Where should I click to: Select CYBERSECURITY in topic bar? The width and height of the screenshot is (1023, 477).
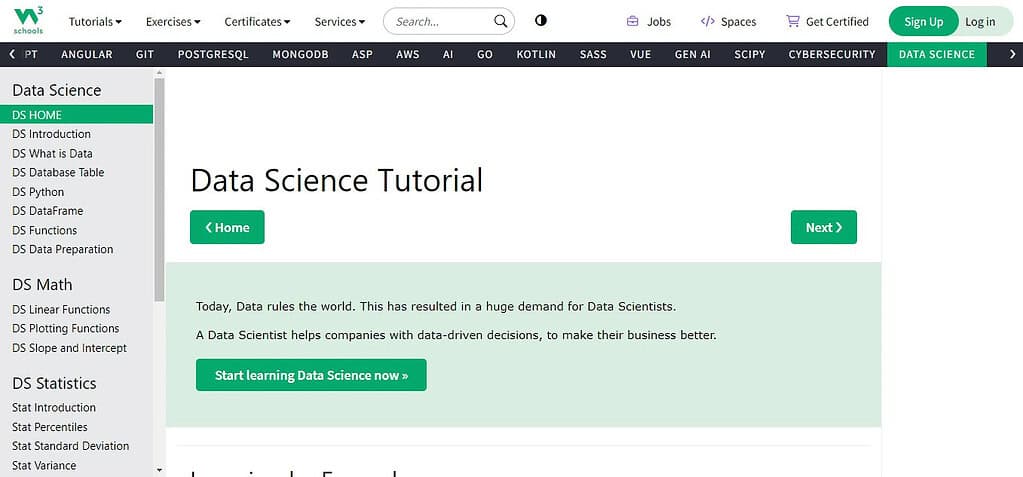(x=832, y=54)
